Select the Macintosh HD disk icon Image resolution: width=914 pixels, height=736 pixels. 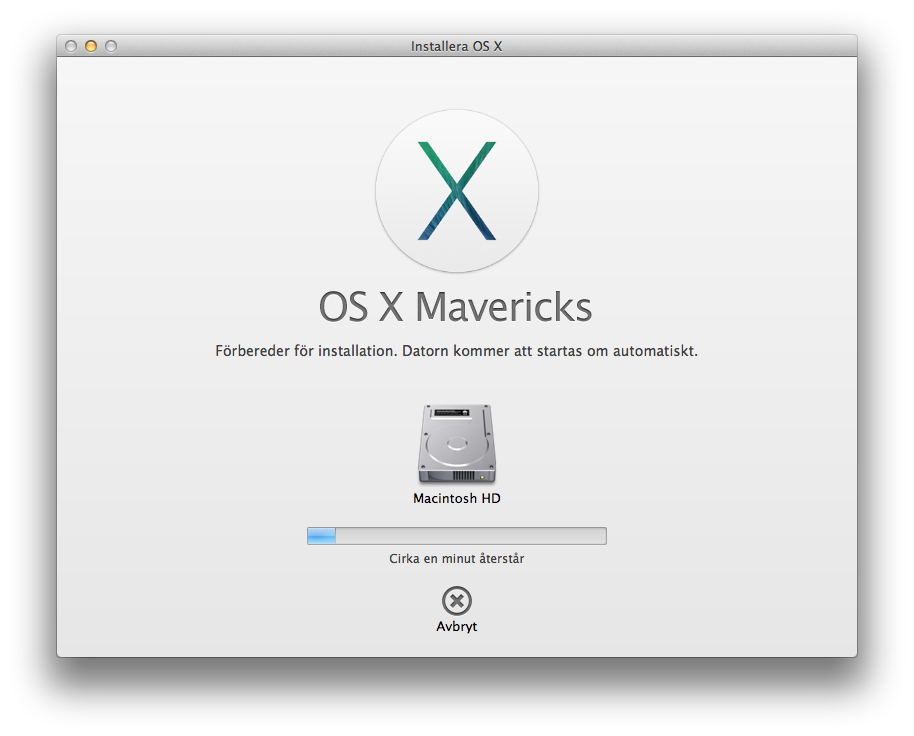(x=456, y=444)
